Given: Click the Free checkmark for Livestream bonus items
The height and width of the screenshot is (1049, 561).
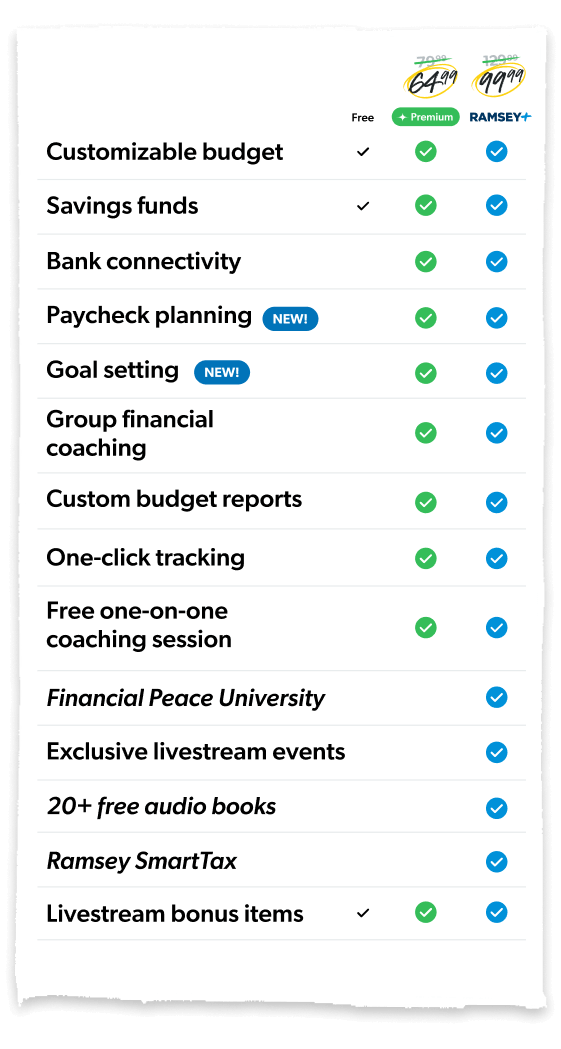Looking at the screenshot, I should click(363, 913).
